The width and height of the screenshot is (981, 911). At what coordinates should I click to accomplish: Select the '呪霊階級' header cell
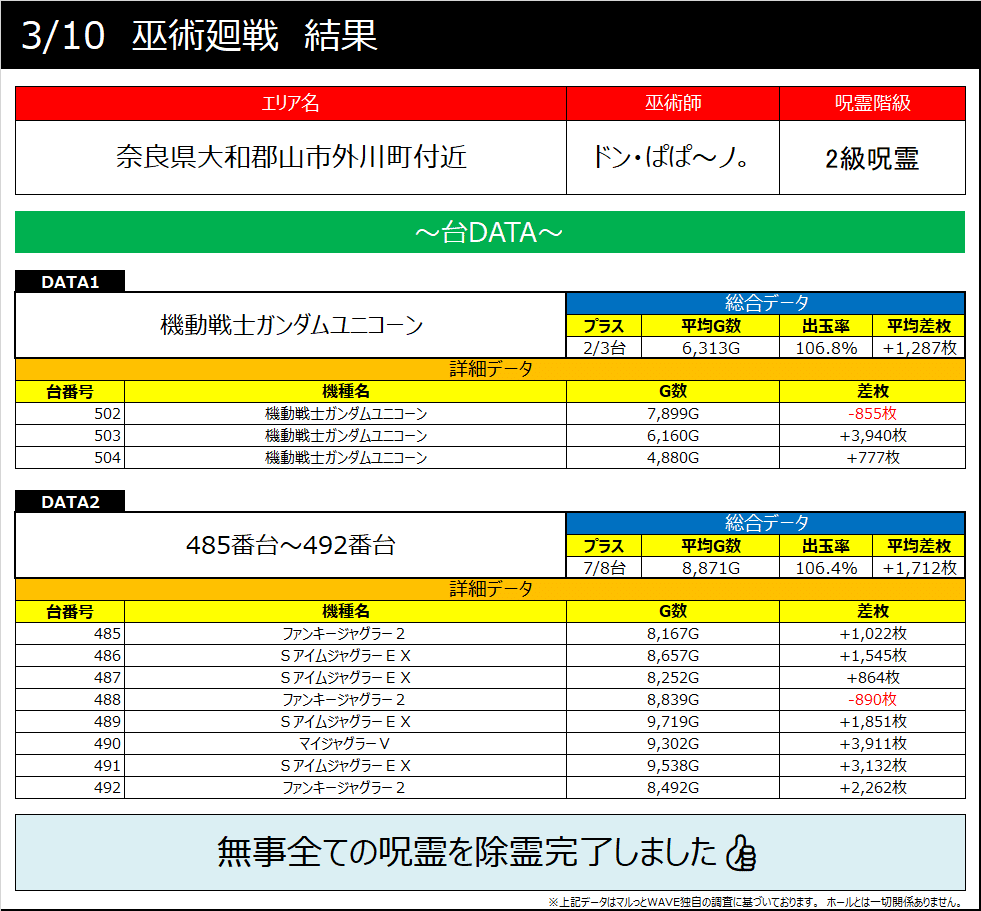[872, 103]
